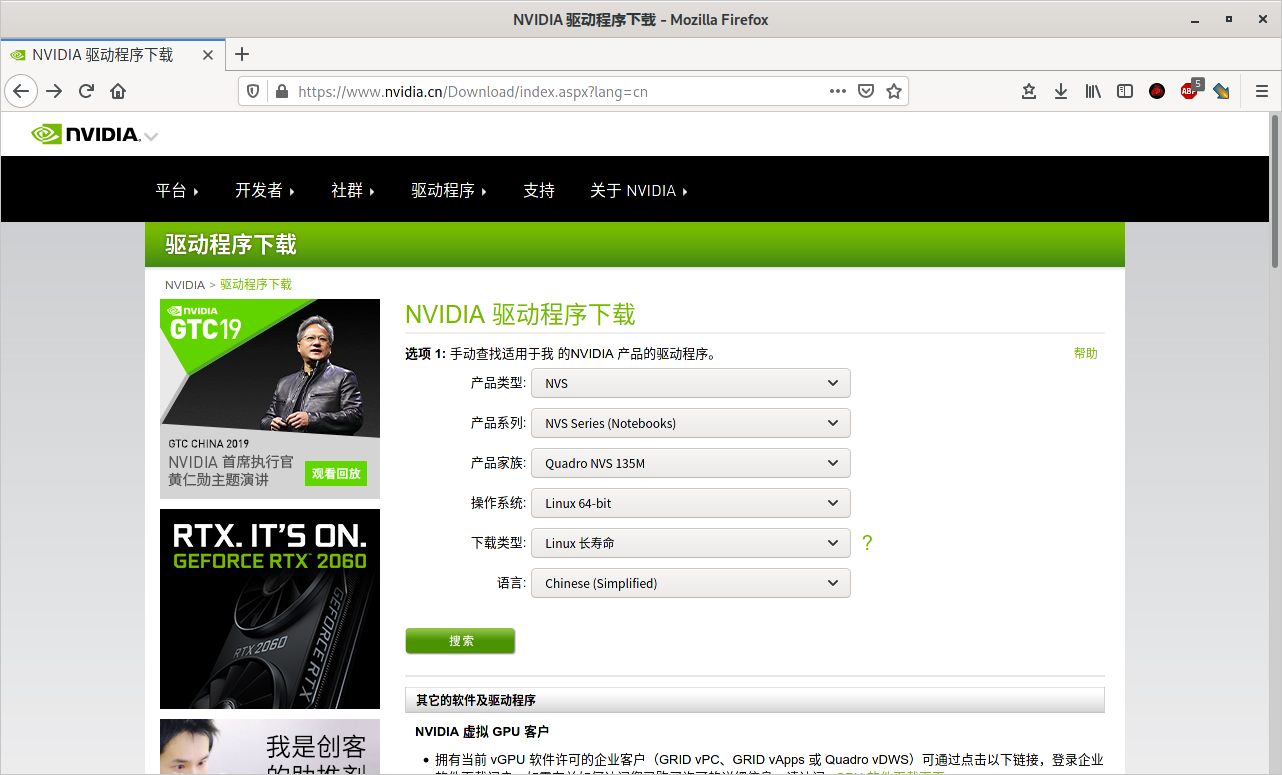The width and height of the screenshot is (1282, 775).
Task: Click NVIDIA breadcrumb link
Action: click(x=185, y=285)
